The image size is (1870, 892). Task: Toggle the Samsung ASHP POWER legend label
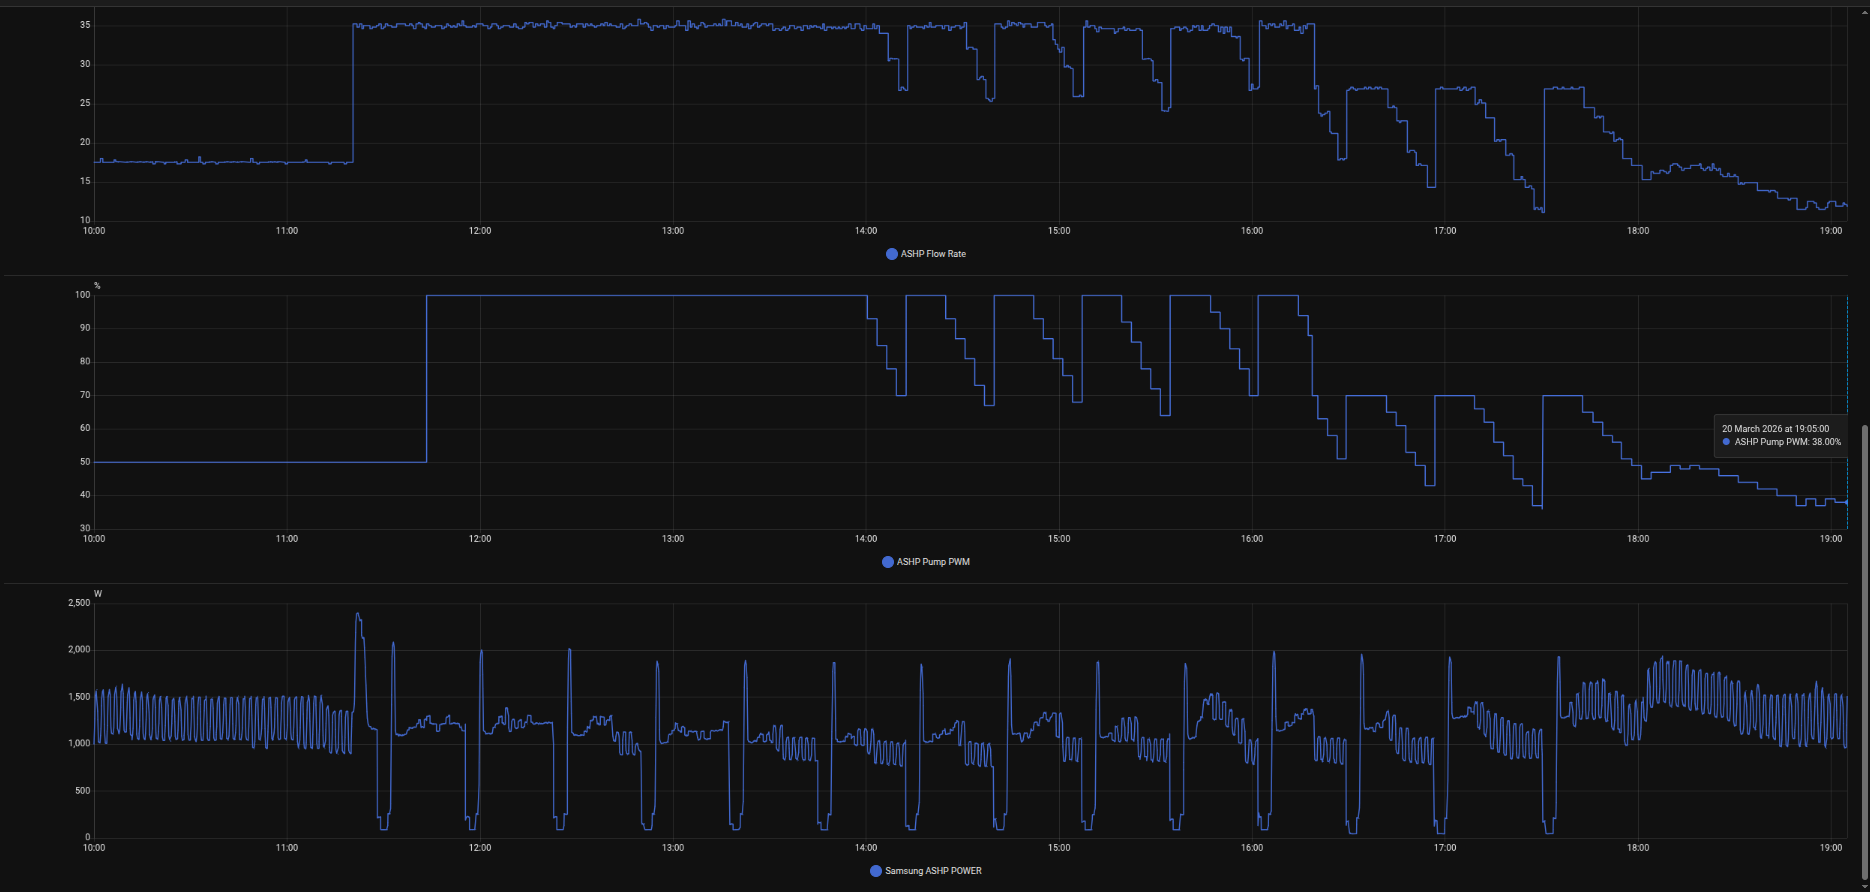click(x=933, y=871)
